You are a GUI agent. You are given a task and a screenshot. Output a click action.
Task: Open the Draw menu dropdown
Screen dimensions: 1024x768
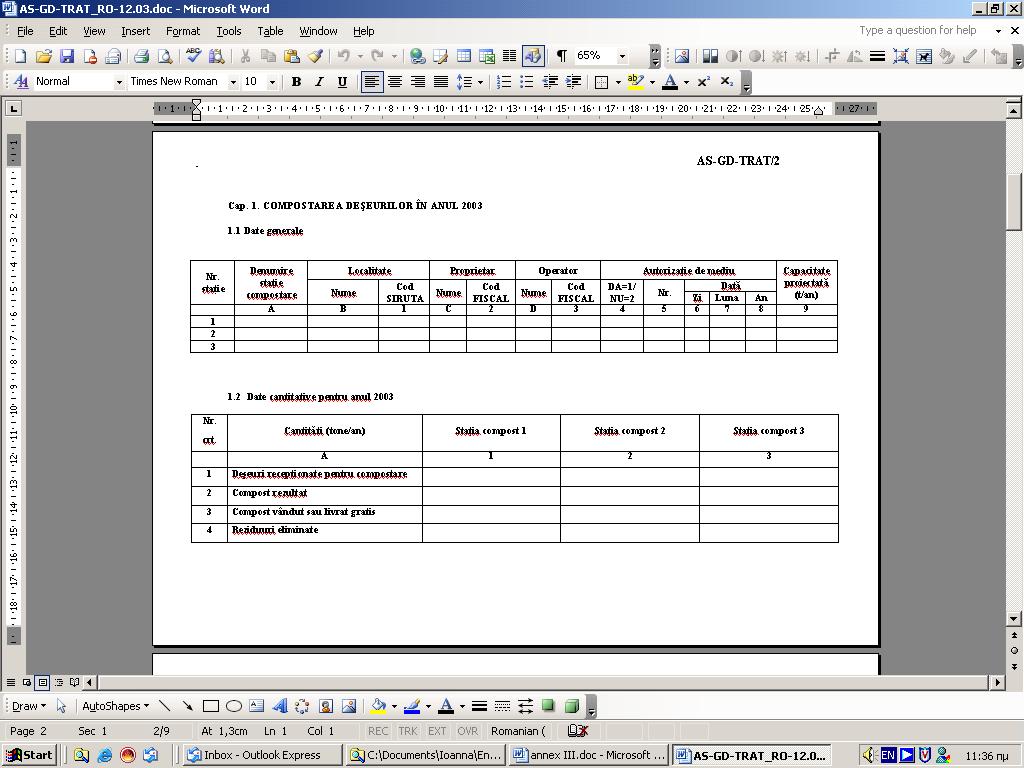[29, 706]
